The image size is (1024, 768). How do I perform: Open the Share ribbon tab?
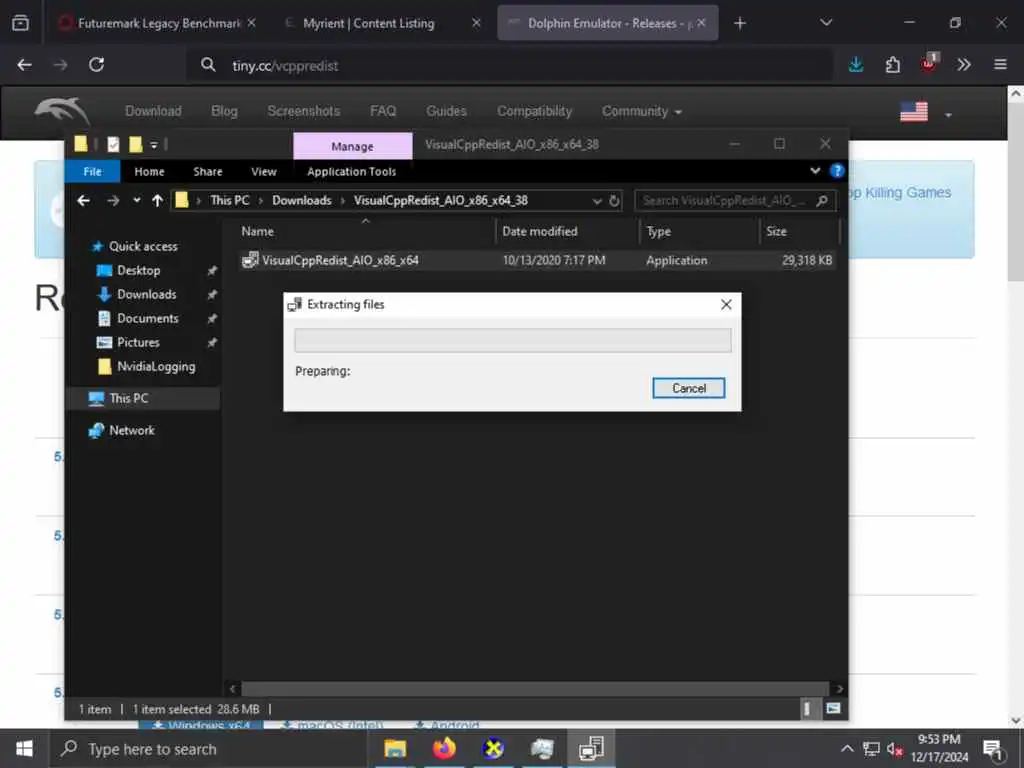(x=208, y=171)
